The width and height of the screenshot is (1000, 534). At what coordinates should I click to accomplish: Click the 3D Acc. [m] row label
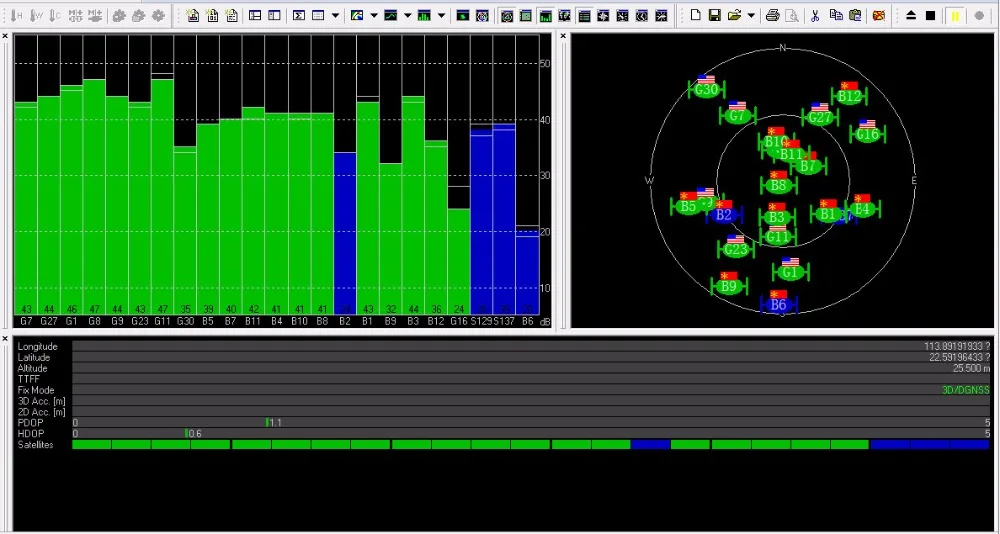41,401
